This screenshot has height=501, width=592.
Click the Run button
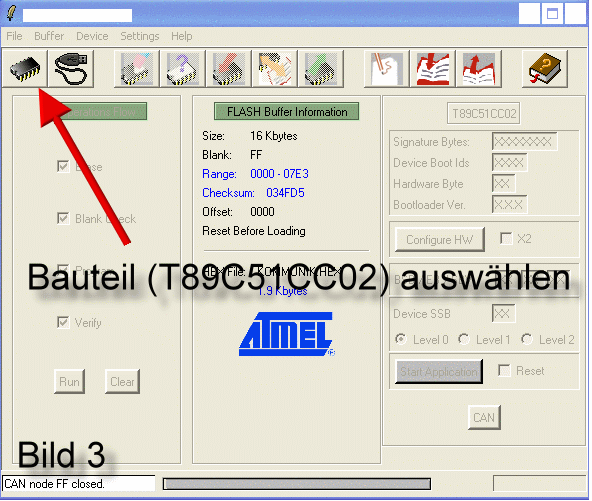[69, 382]
